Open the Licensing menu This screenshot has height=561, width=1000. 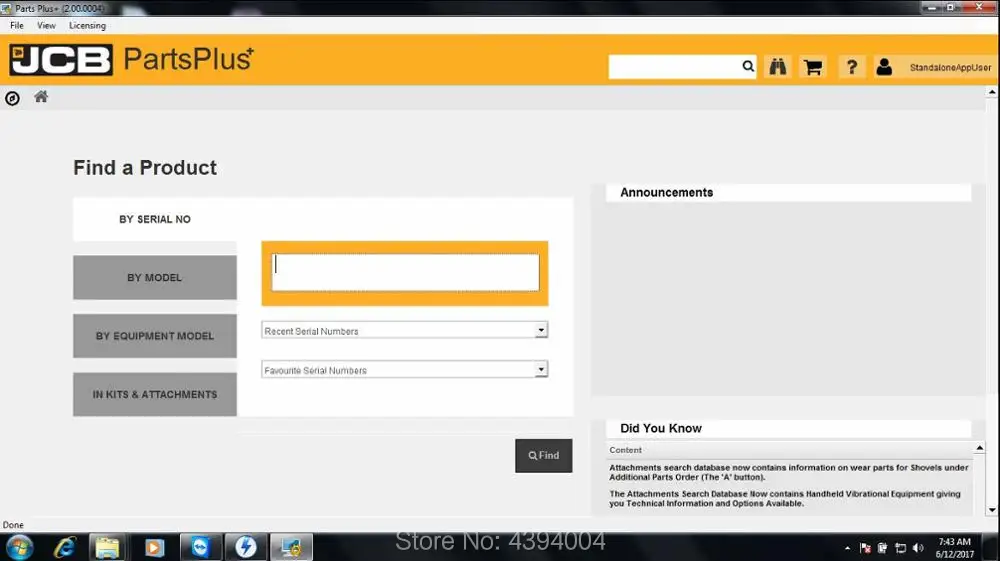click(x=87, y=26)
